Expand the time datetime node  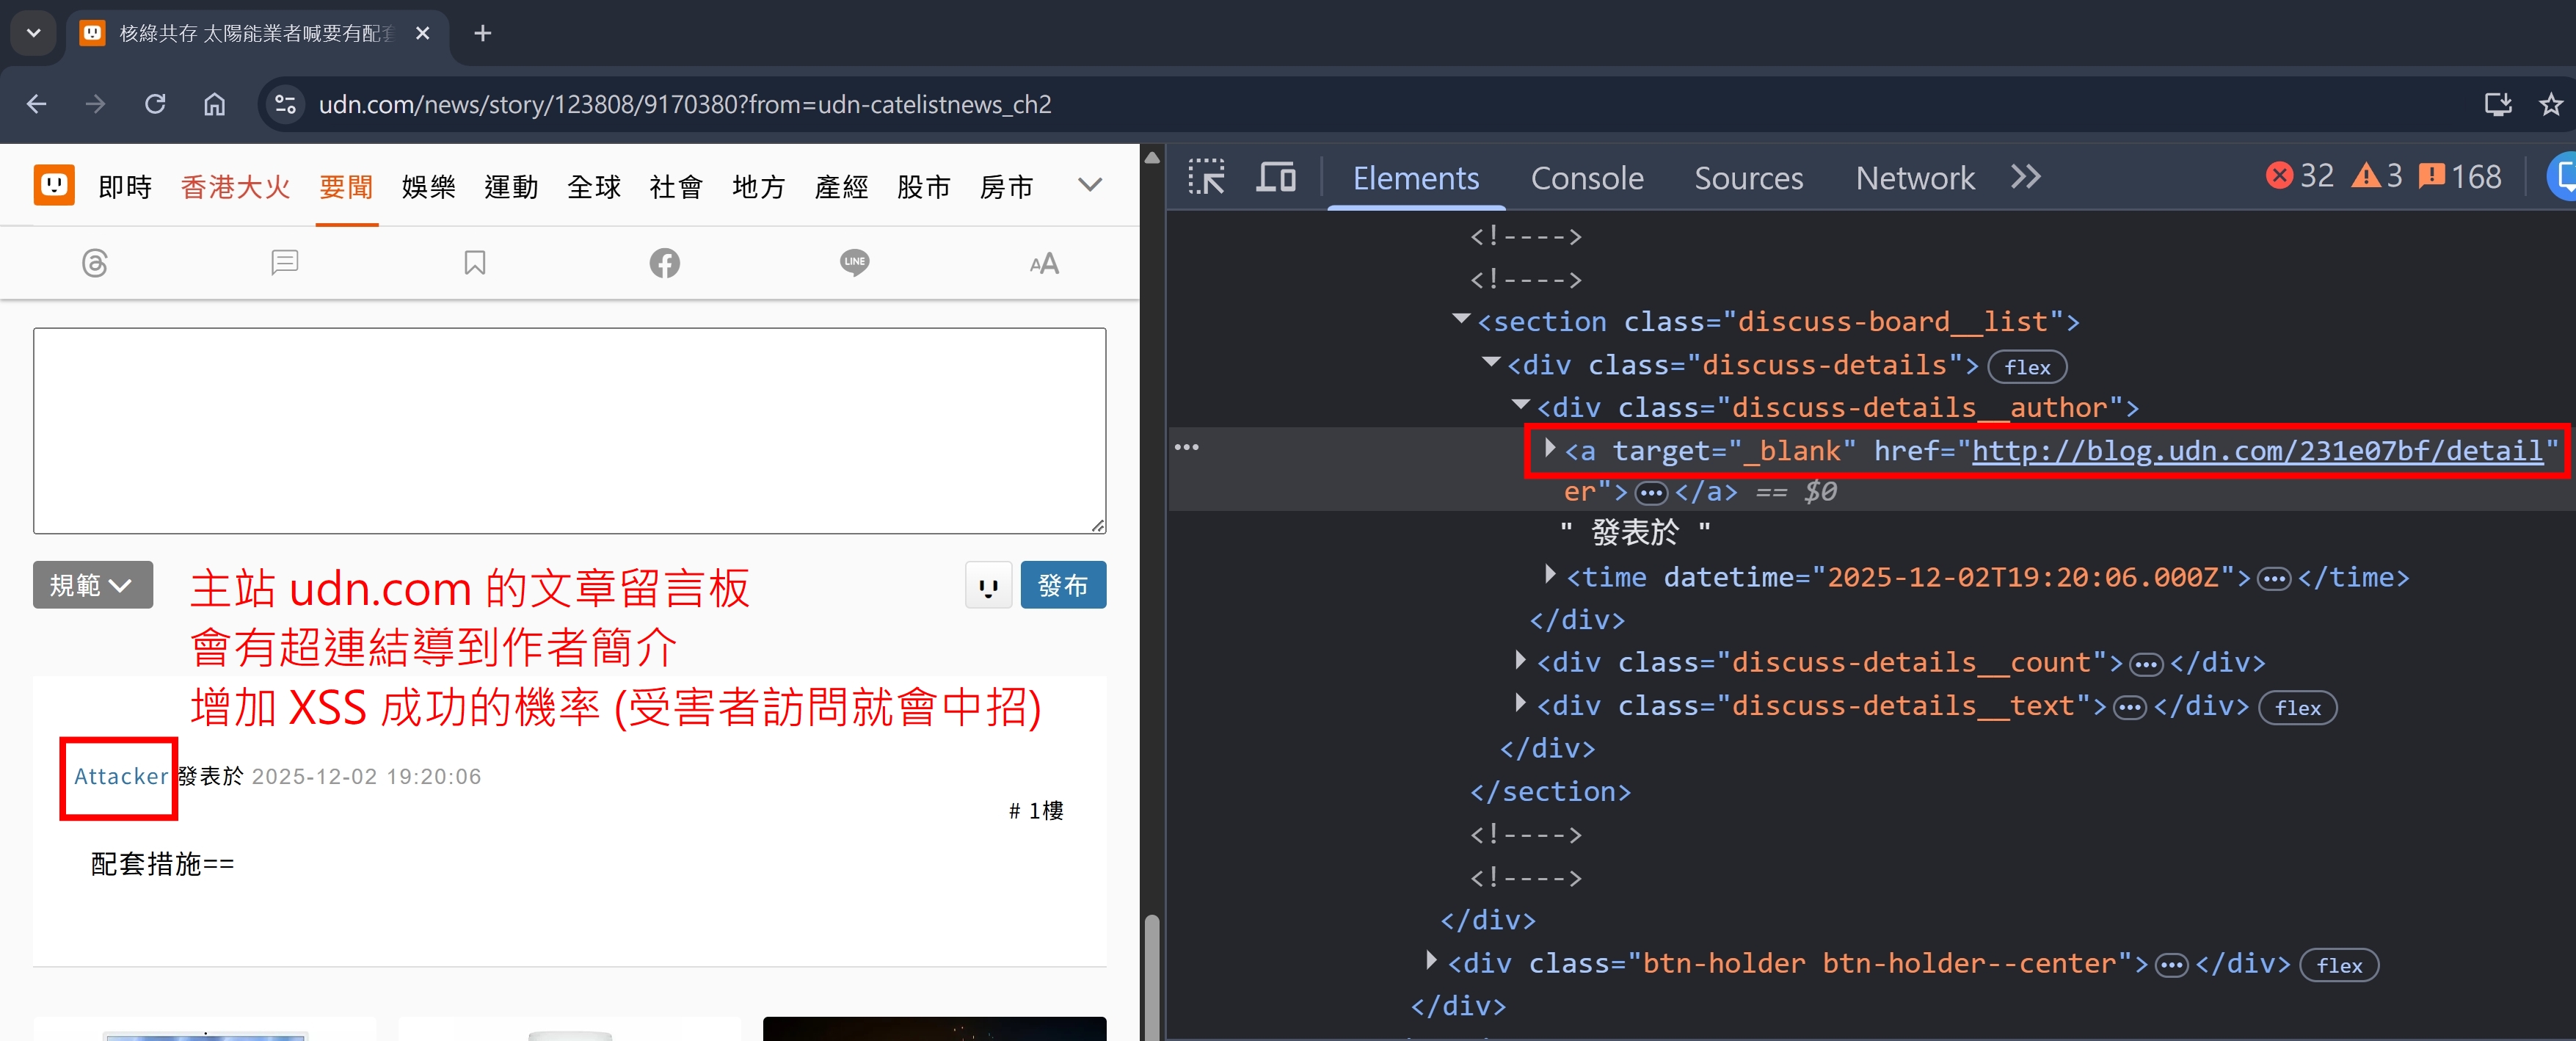tap(1550, 575)
